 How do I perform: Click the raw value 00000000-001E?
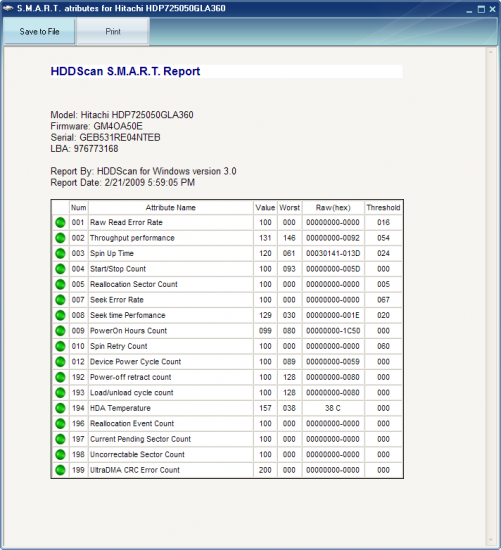[333, 315]
